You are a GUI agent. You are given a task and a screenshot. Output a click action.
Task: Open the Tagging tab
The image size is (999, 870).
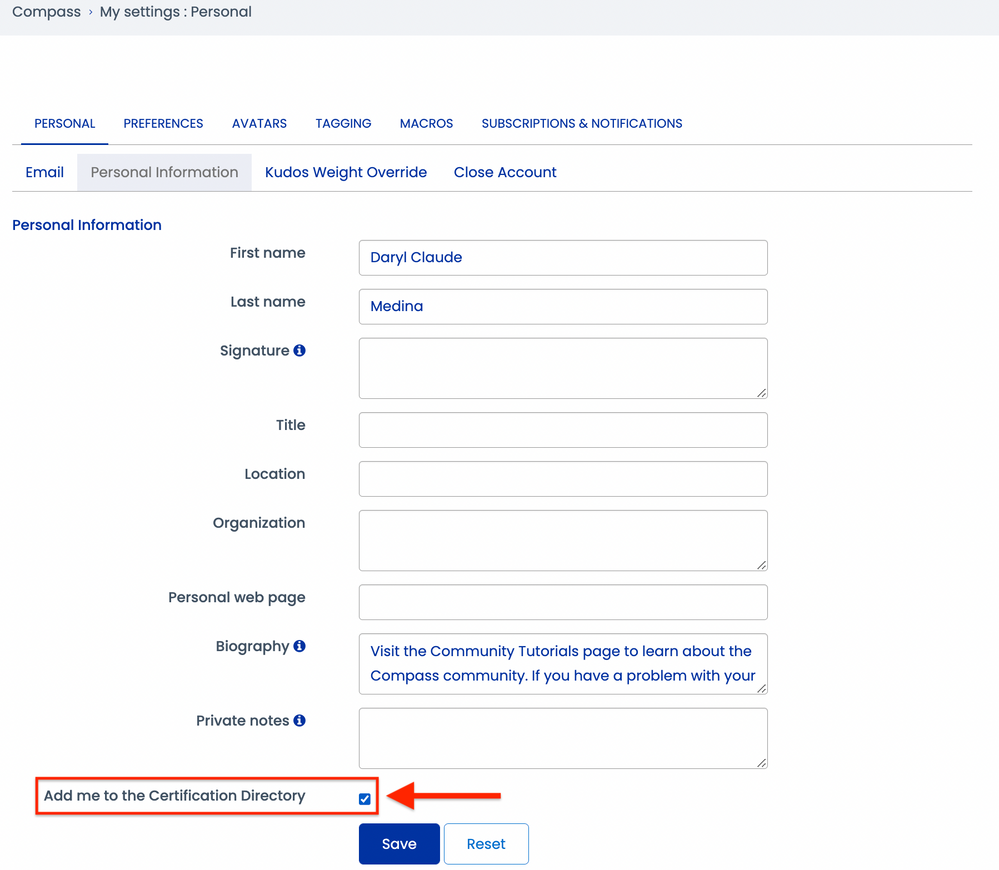point(343,124)
